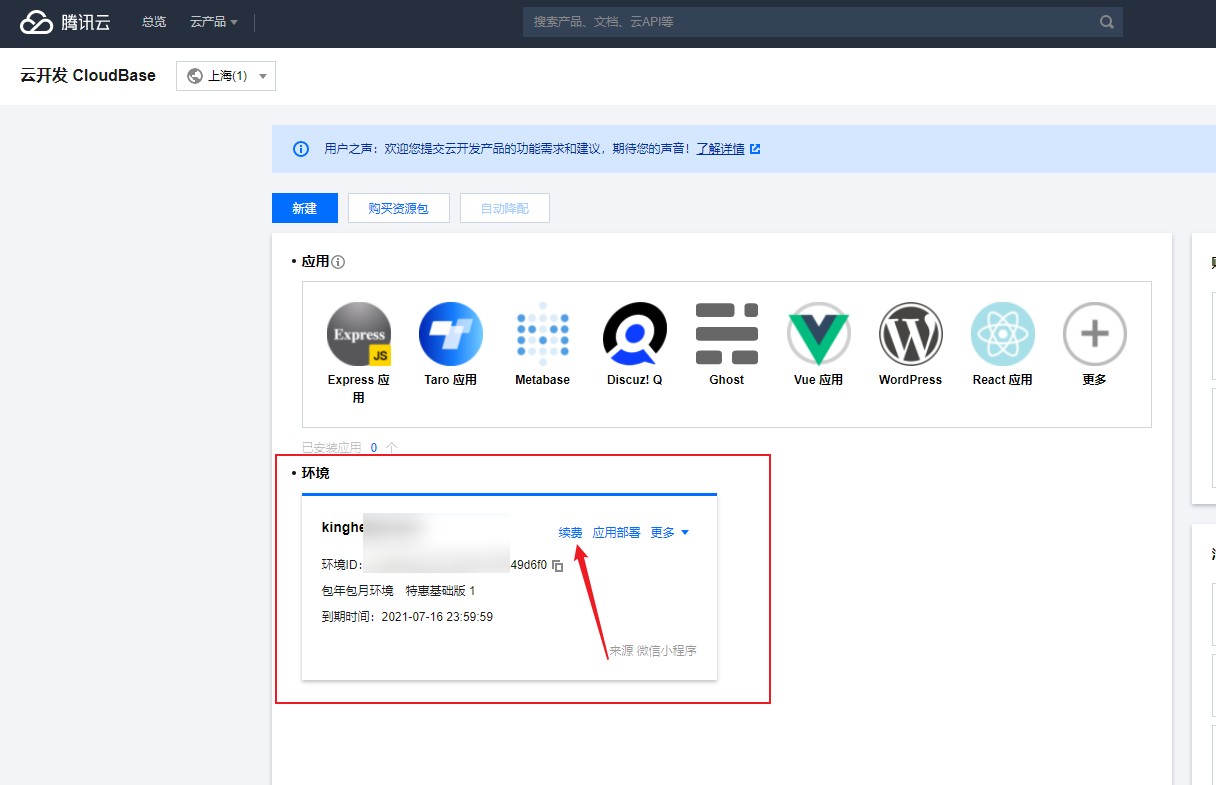Screen dimensions: 1216x785
Task: Click the 来源 微信小程序 text
Action: coord(653,651)
